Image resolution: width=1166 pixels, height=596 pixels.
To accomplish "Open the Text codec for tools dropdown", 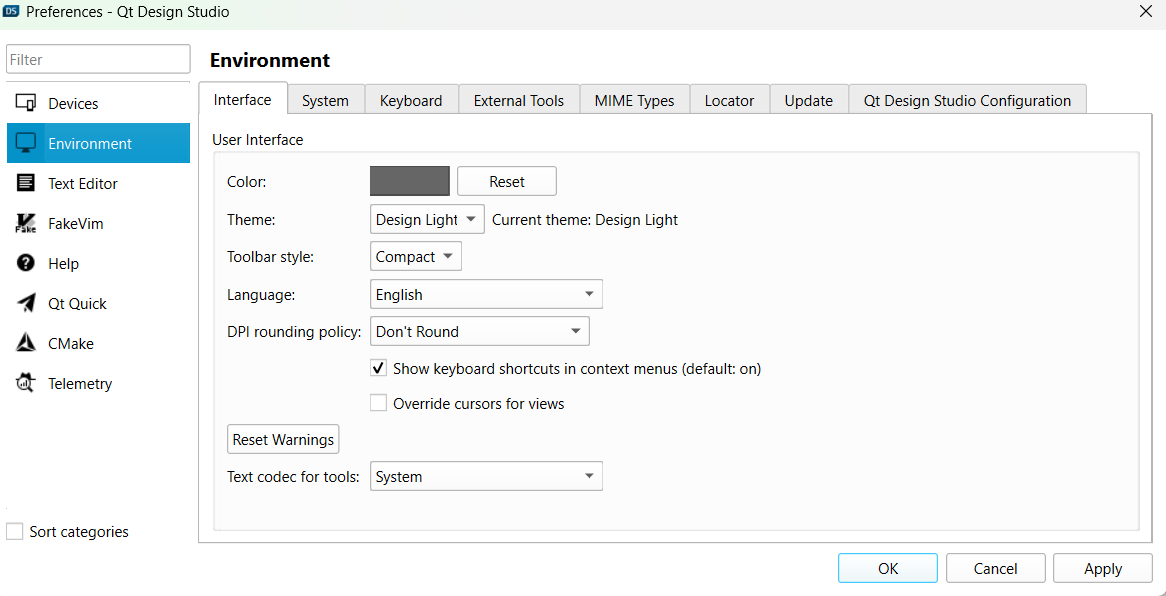I will [486, 476].
